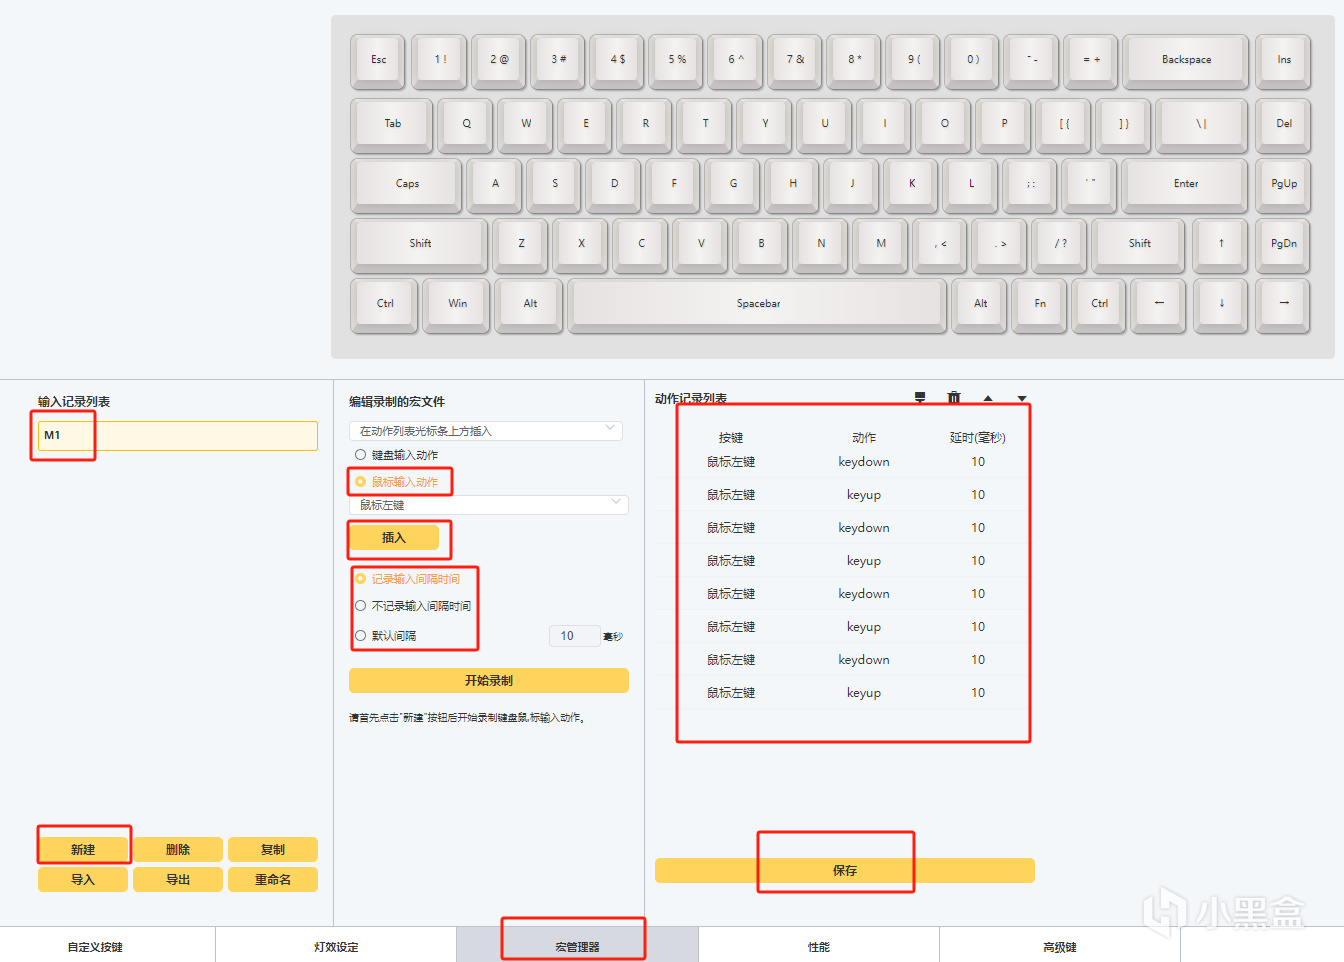Start recording with 开始录制 button
This screenshot has width=1344, height=962.
tap(489, 680)
